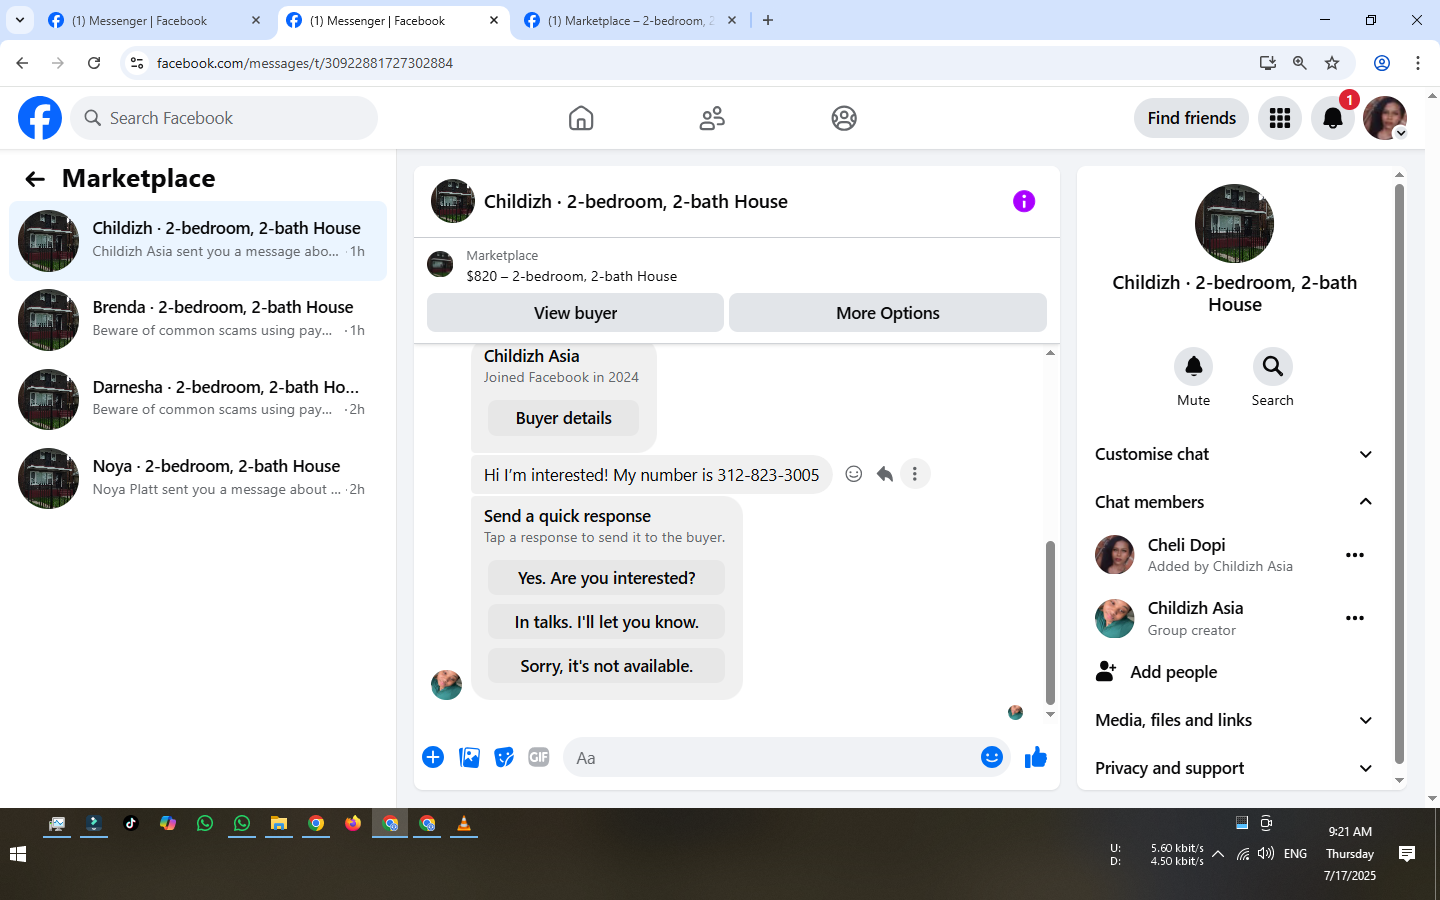Click the install app icon in the address bar
The height and width of the screenshot is (900, 1440).
click(1268, 63)
